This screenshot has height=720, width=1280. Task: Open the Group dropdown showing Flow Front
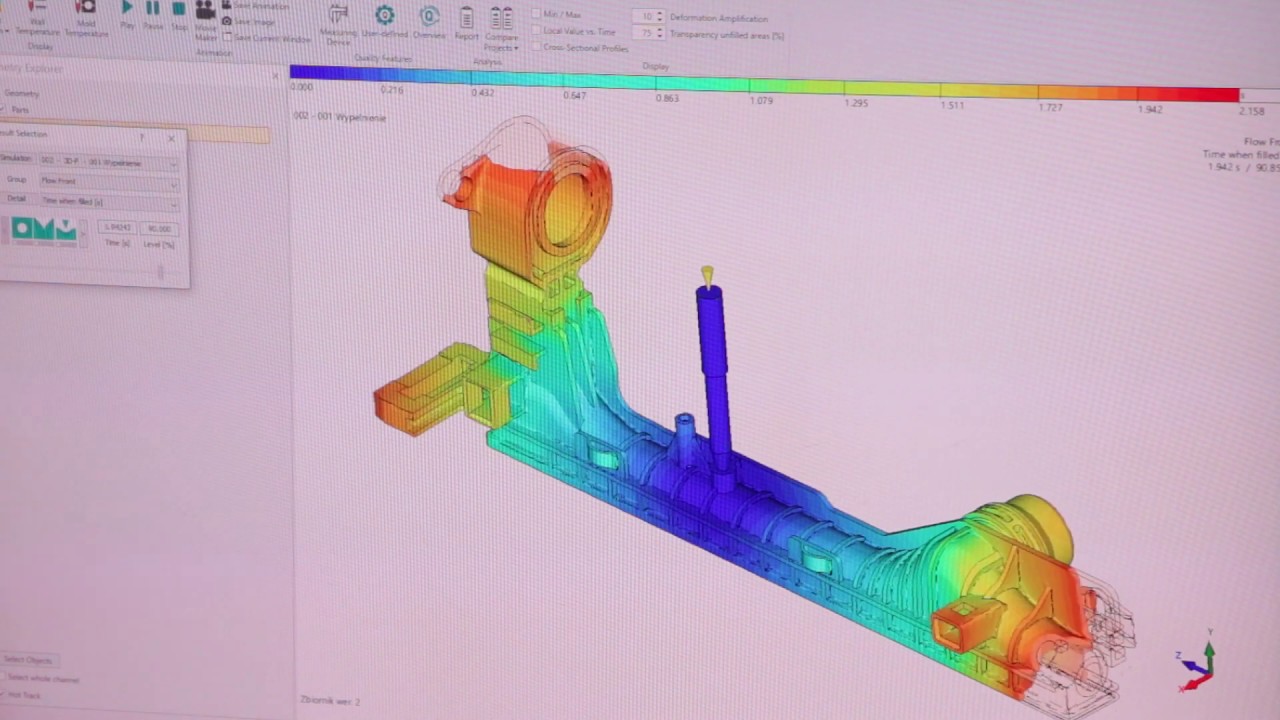point(108,181)
